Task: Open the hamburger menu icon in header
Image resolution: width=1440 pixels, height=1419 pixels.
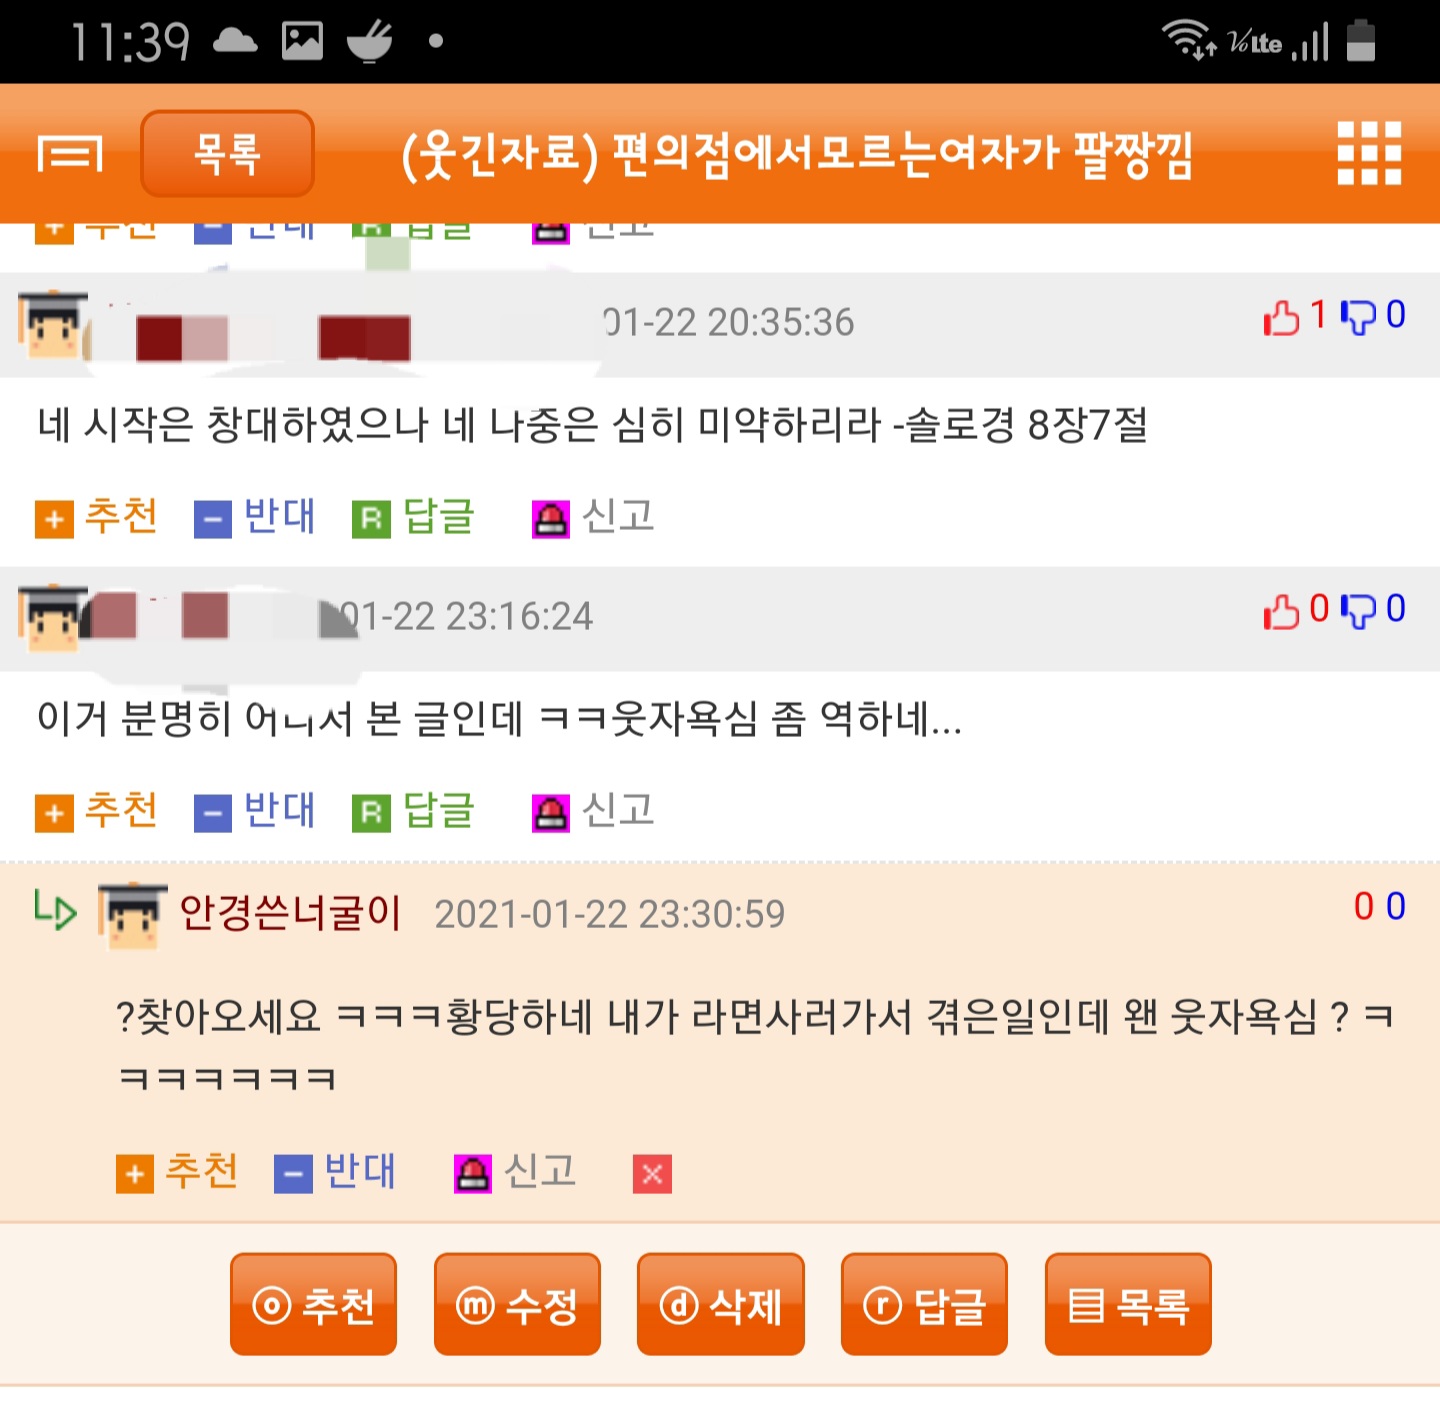Action: tap(70, 154)
